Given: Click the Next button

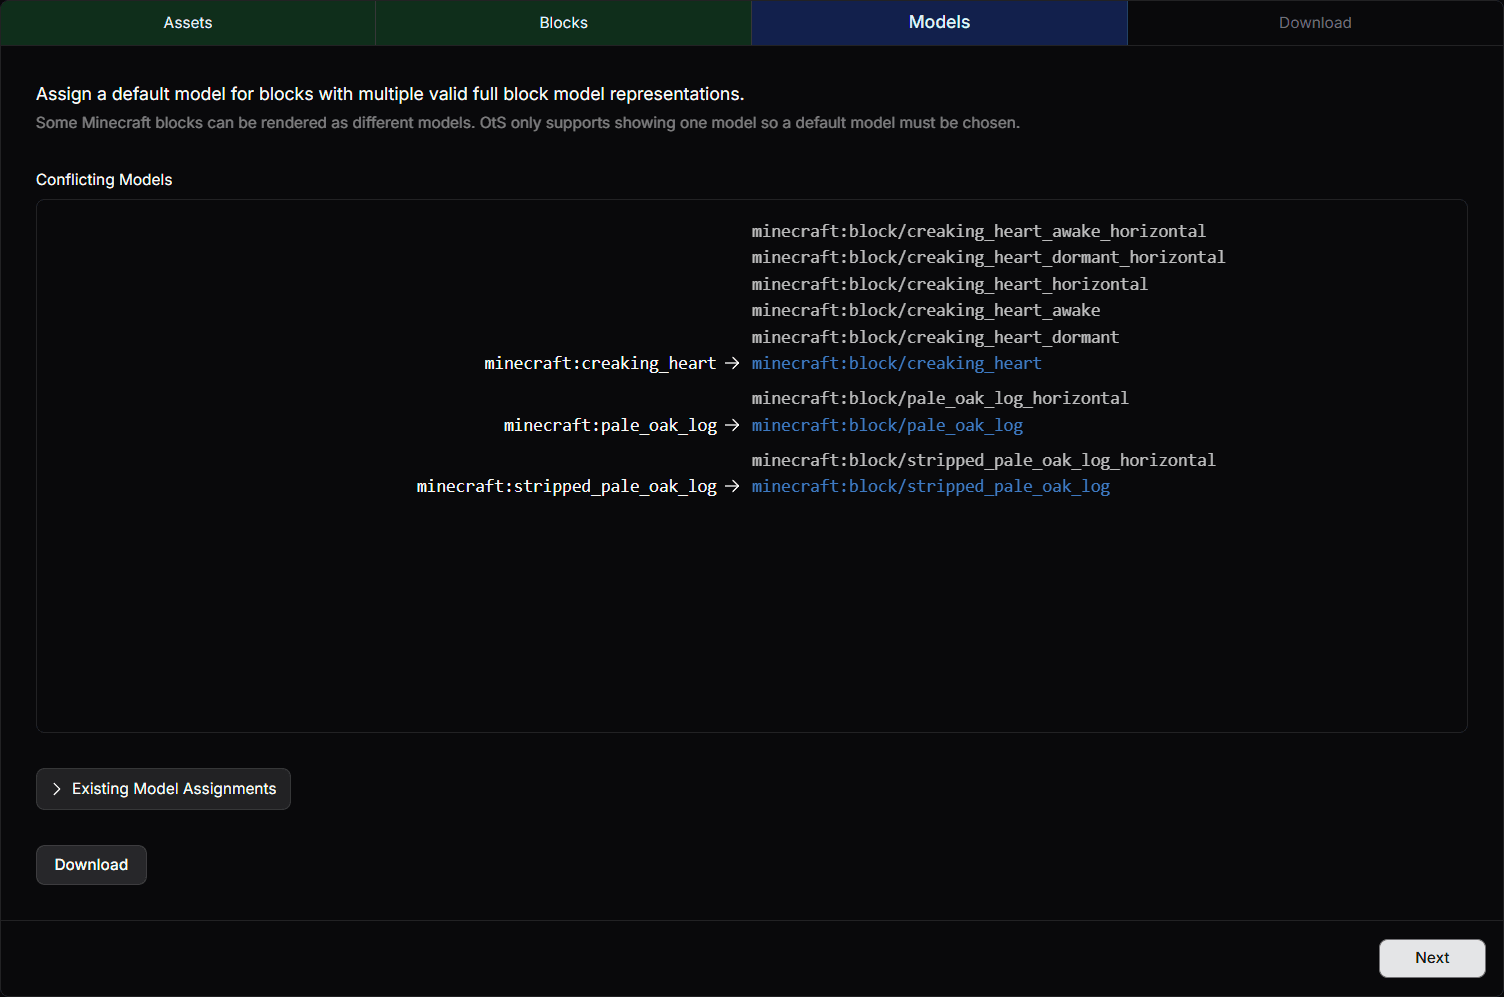Looking at the screenshot, I should point(1432,958).
